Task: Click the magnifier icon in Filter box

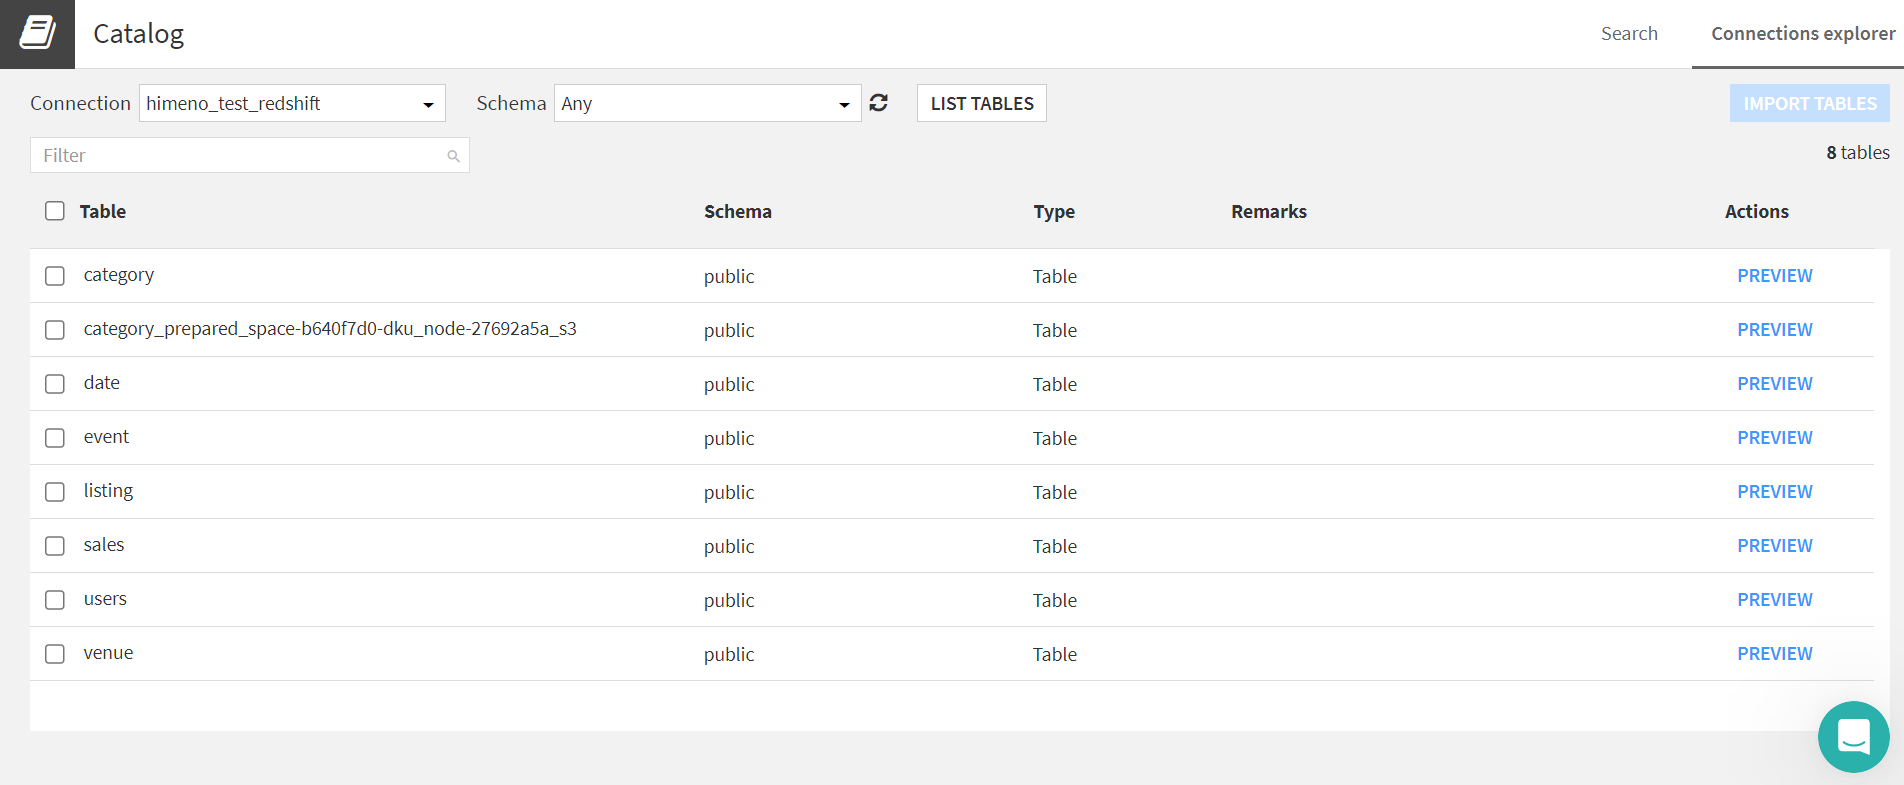Action: [x=453, y=156]
